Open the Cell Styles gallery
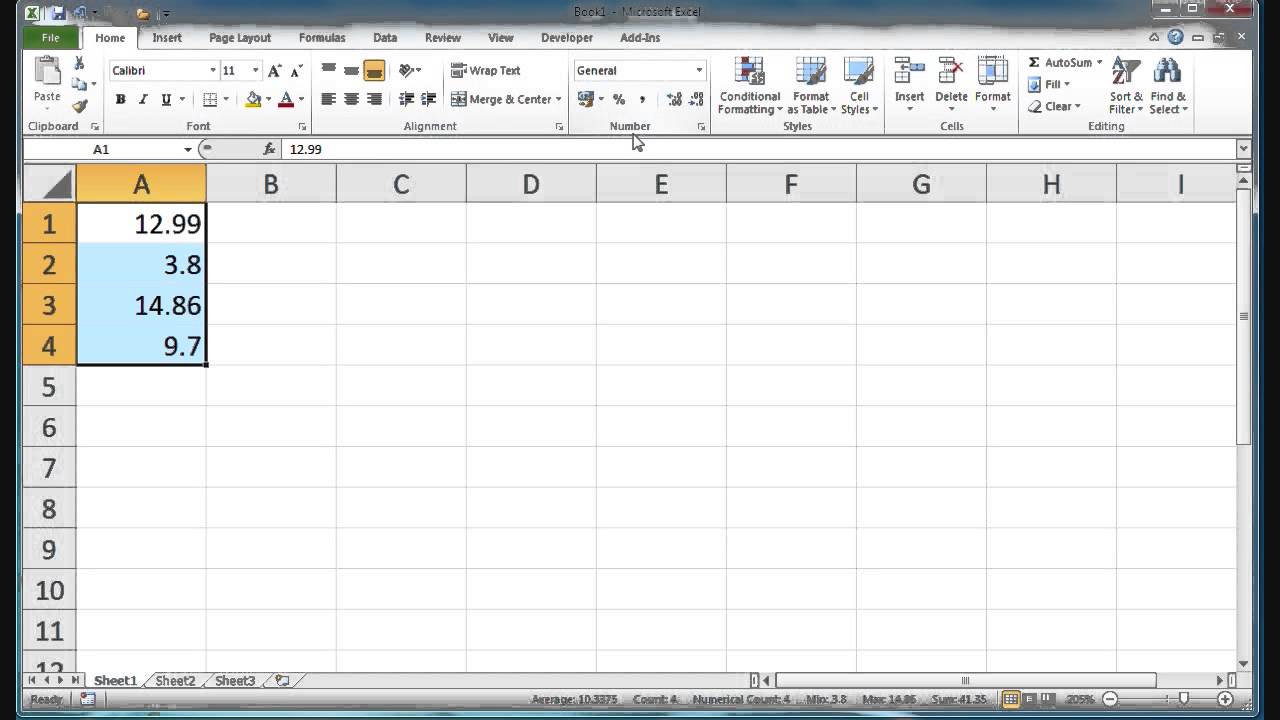1280x720 pixels. click(x=859, y=86)
